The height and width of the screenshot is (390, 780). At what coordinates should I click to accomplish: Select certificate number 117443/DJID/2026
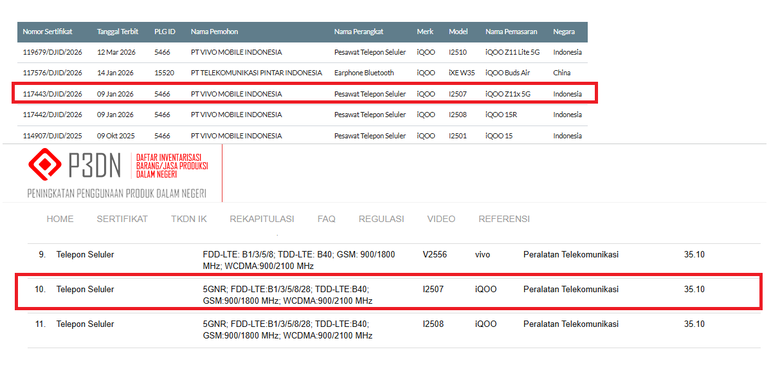pyautogui.click(x=53, y=94)
